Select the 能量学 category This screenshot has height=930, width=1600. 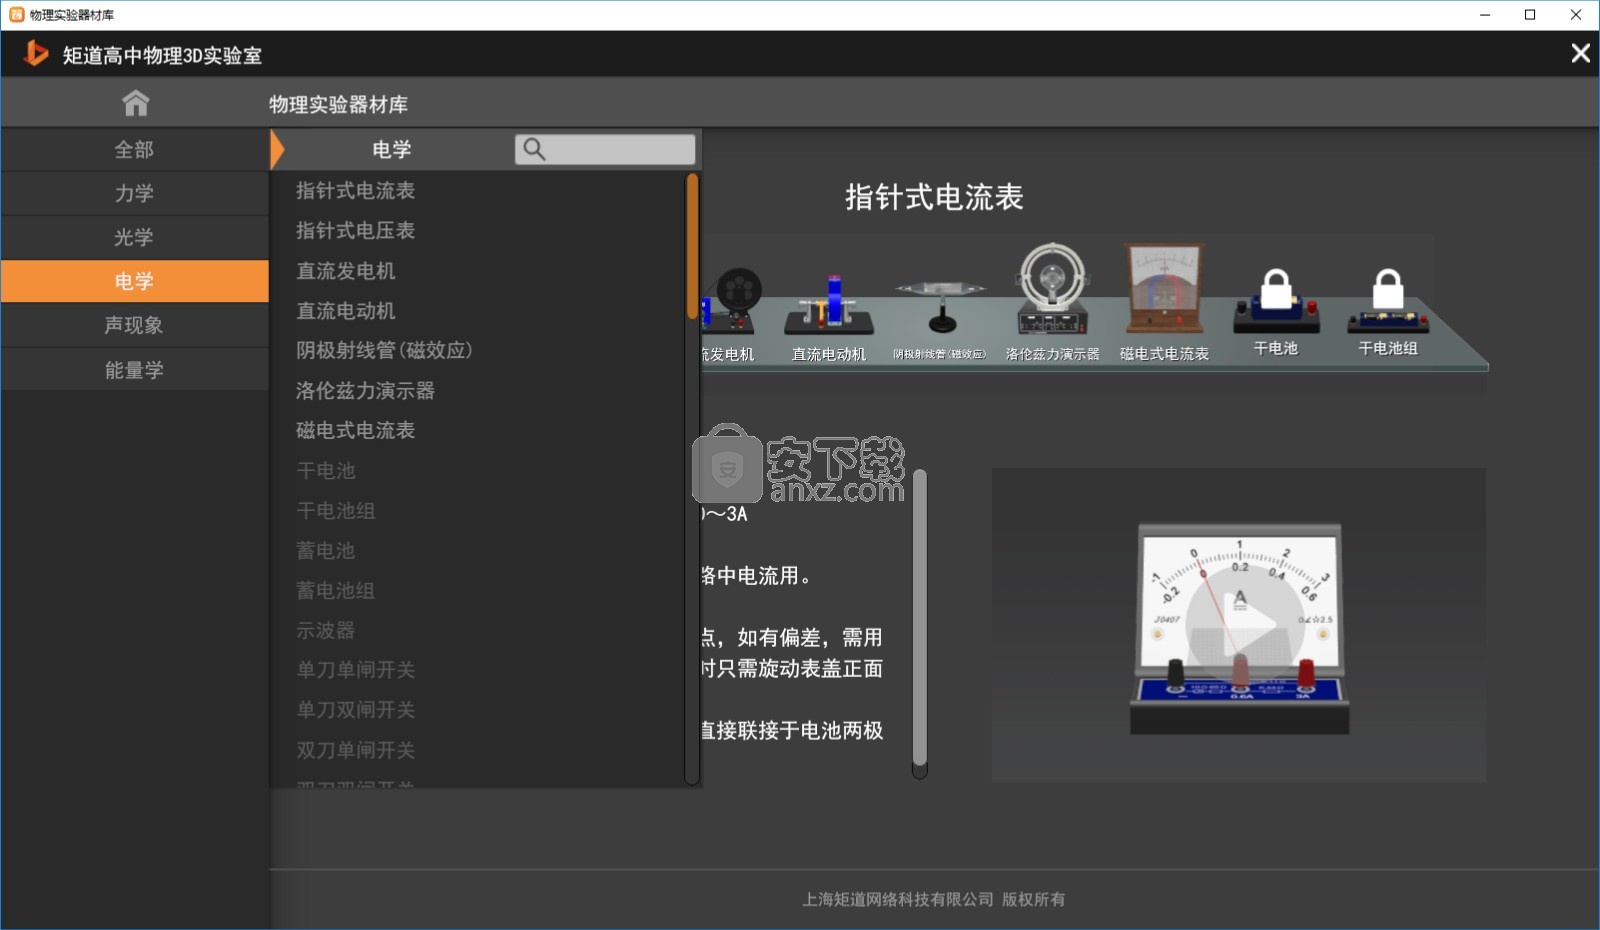click(x=134, y=370)
